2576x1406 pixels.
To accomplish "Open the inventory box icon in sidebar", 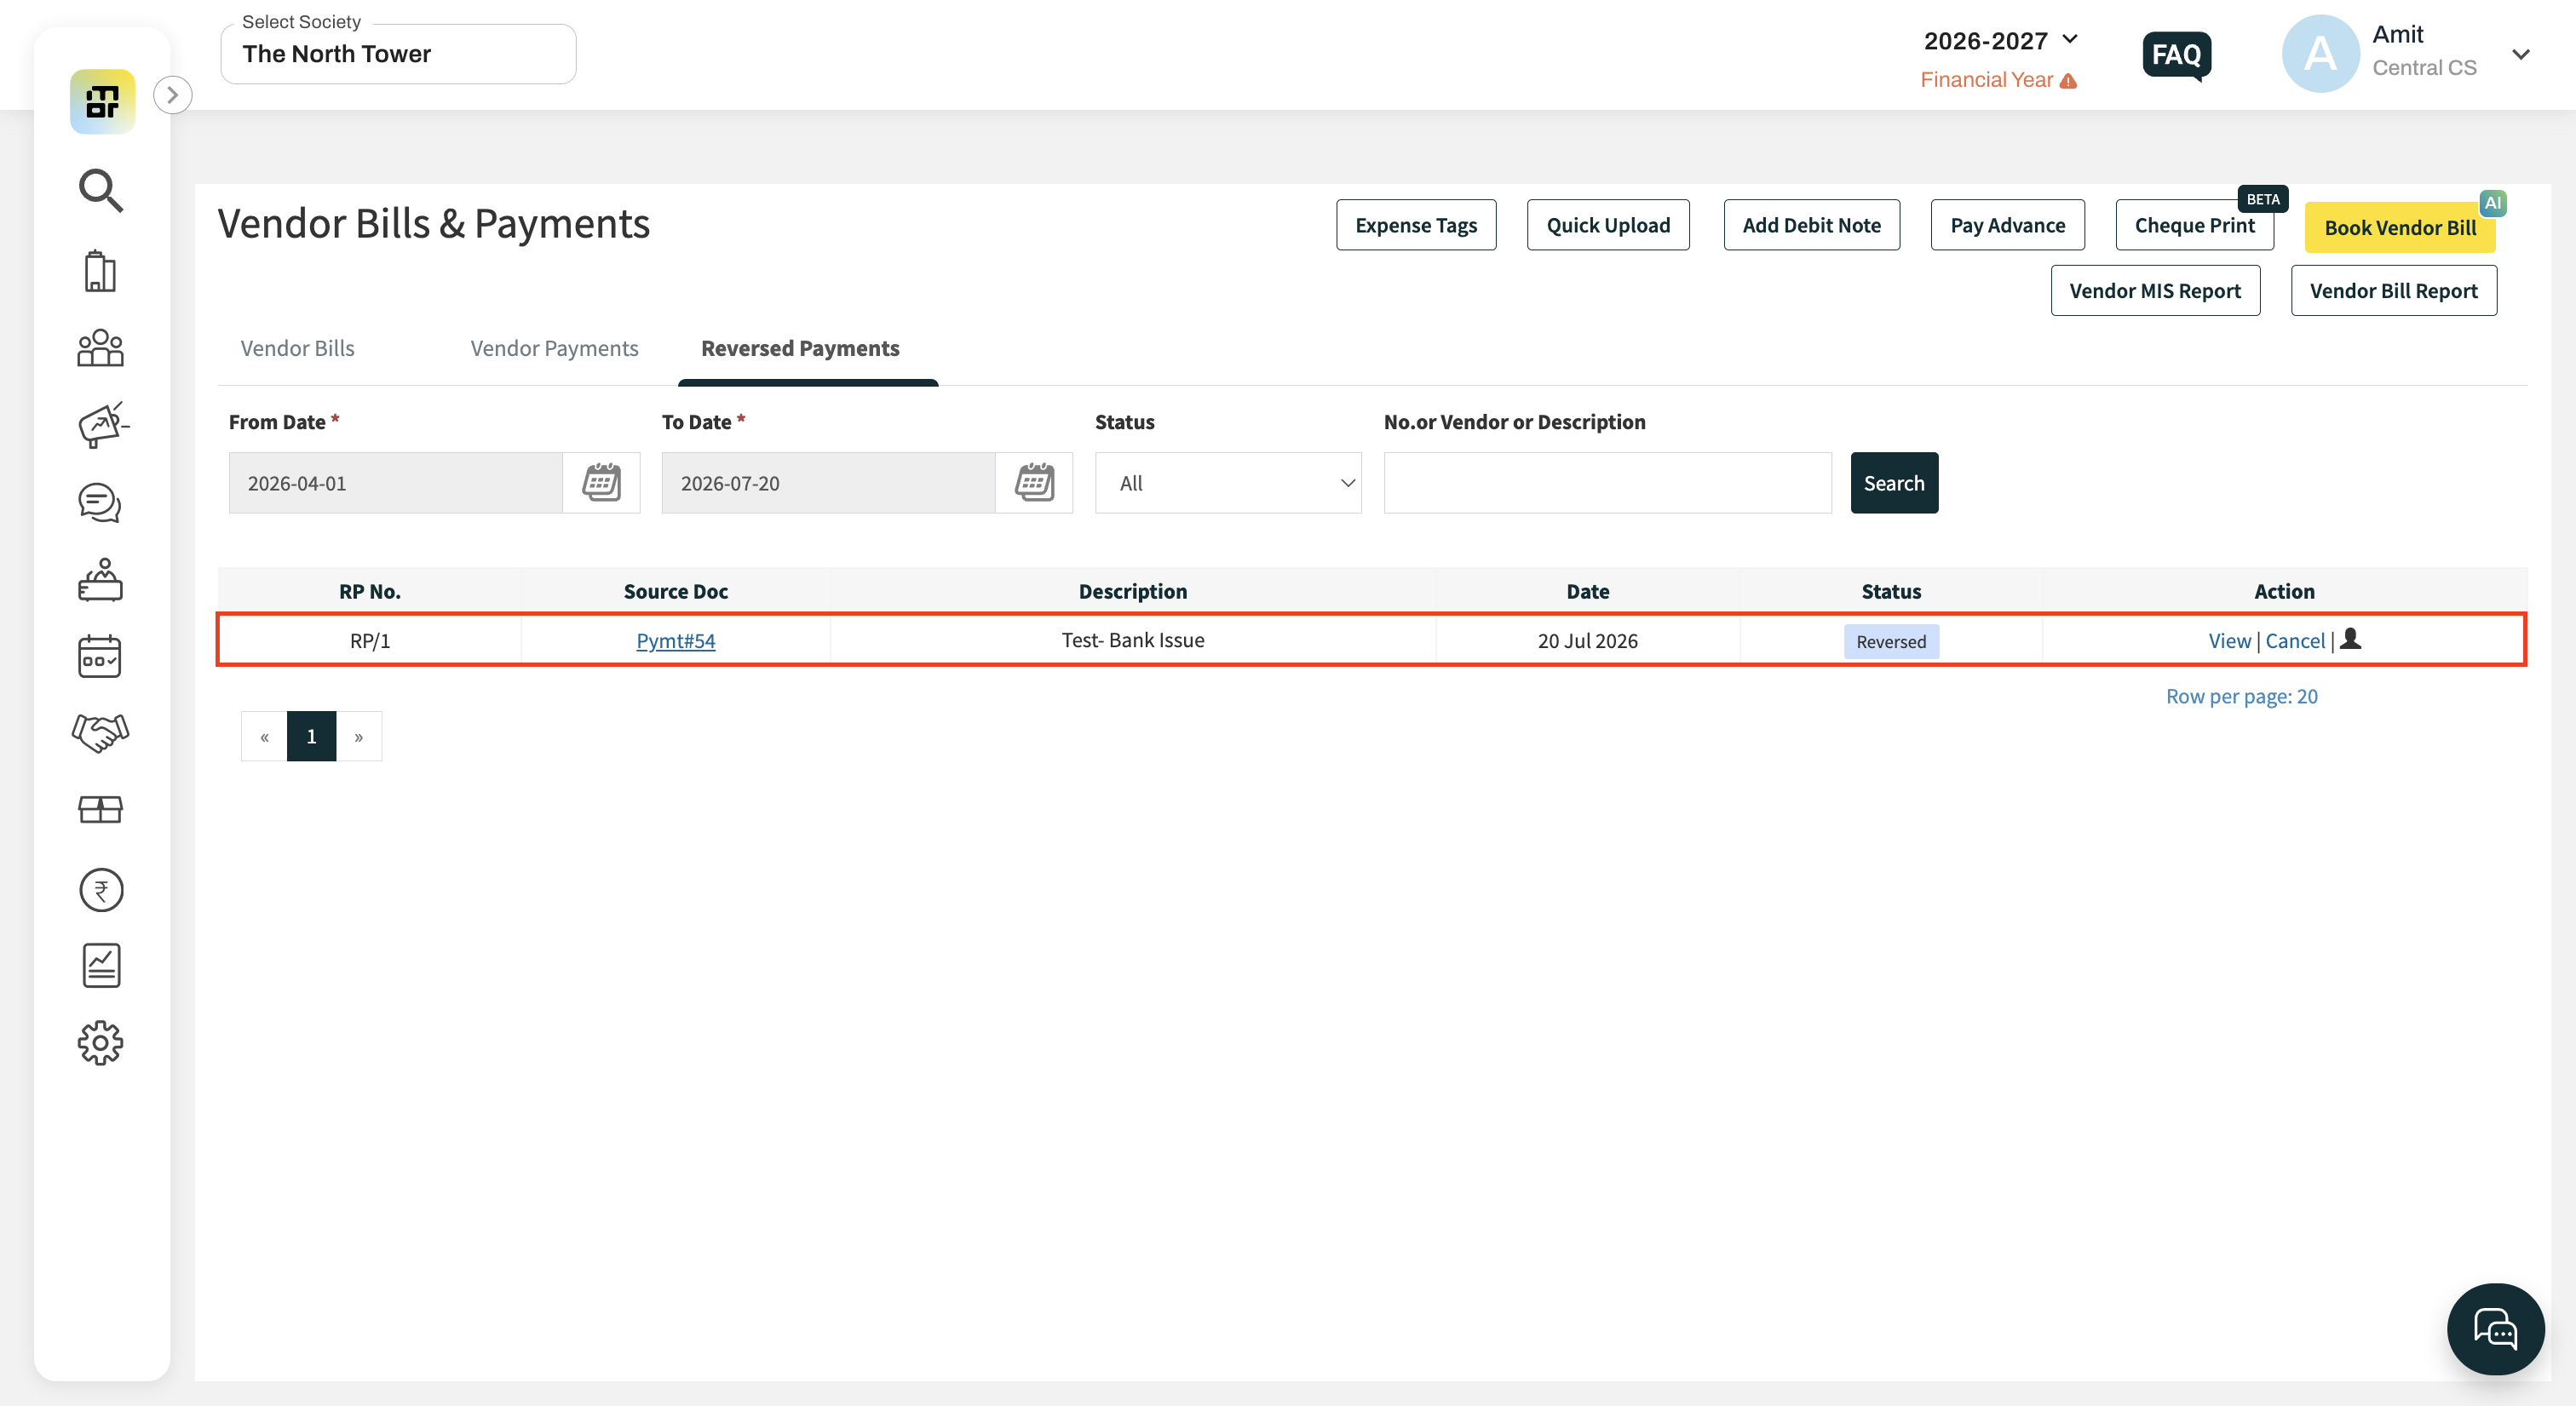I will point(100,810).
